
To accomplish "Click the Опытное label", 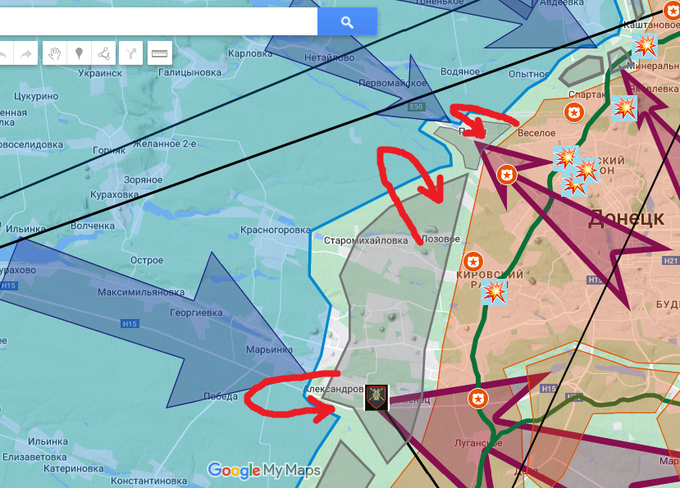I will 529,74.
